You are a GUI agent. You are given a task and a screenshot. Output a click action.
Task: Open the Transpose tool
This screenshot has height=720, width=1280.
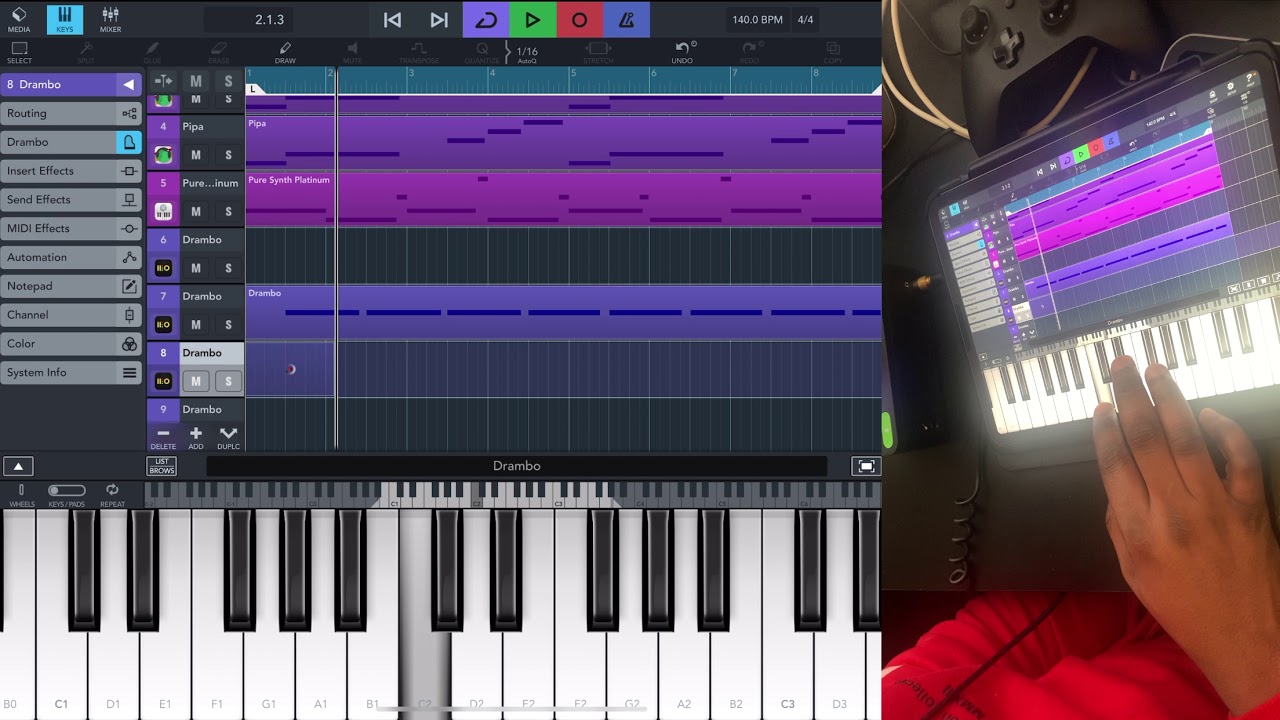coord(419,53)
